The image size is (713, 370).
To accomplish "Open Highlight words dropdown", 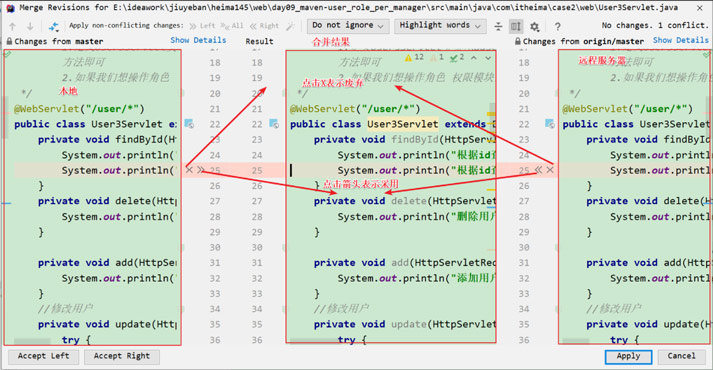I will pos(440,25).
